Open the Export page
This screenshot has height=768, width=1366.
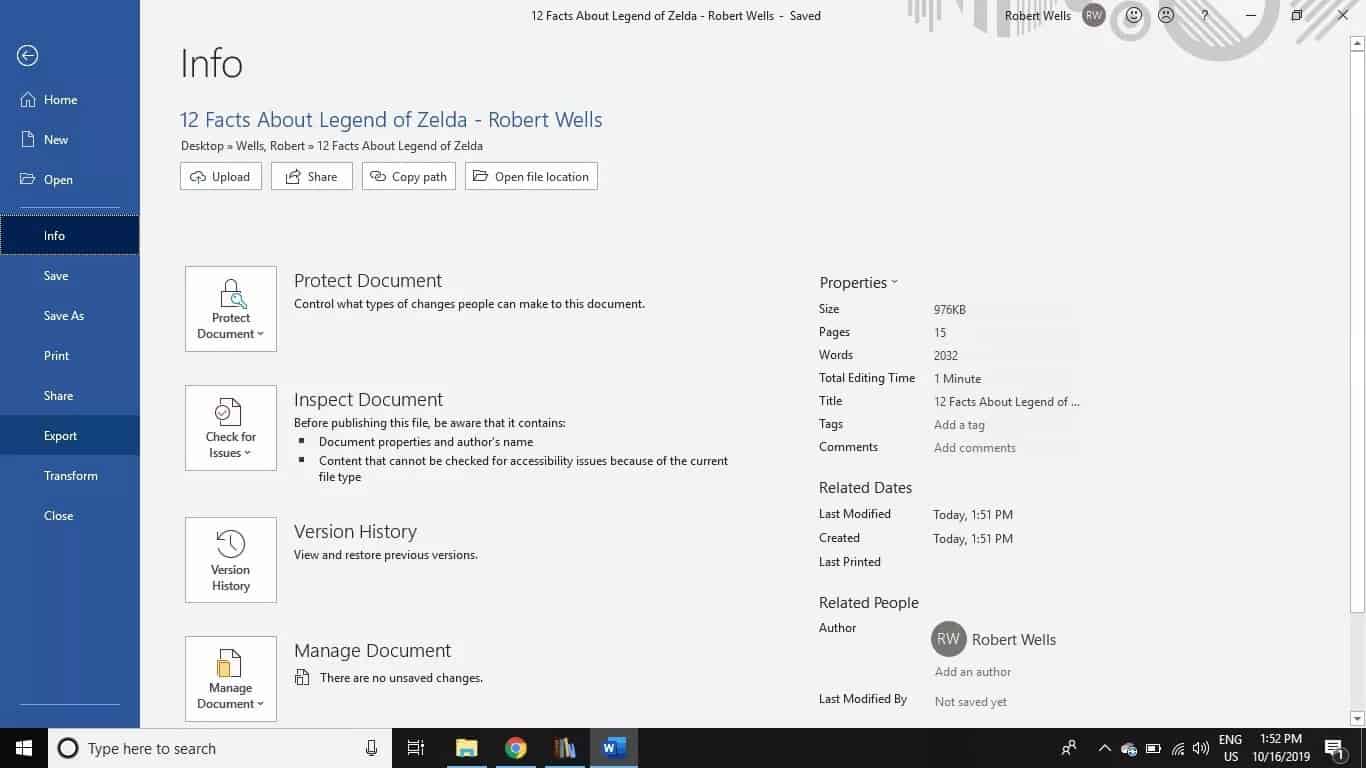pyautogui.click(x=70, y=436)
